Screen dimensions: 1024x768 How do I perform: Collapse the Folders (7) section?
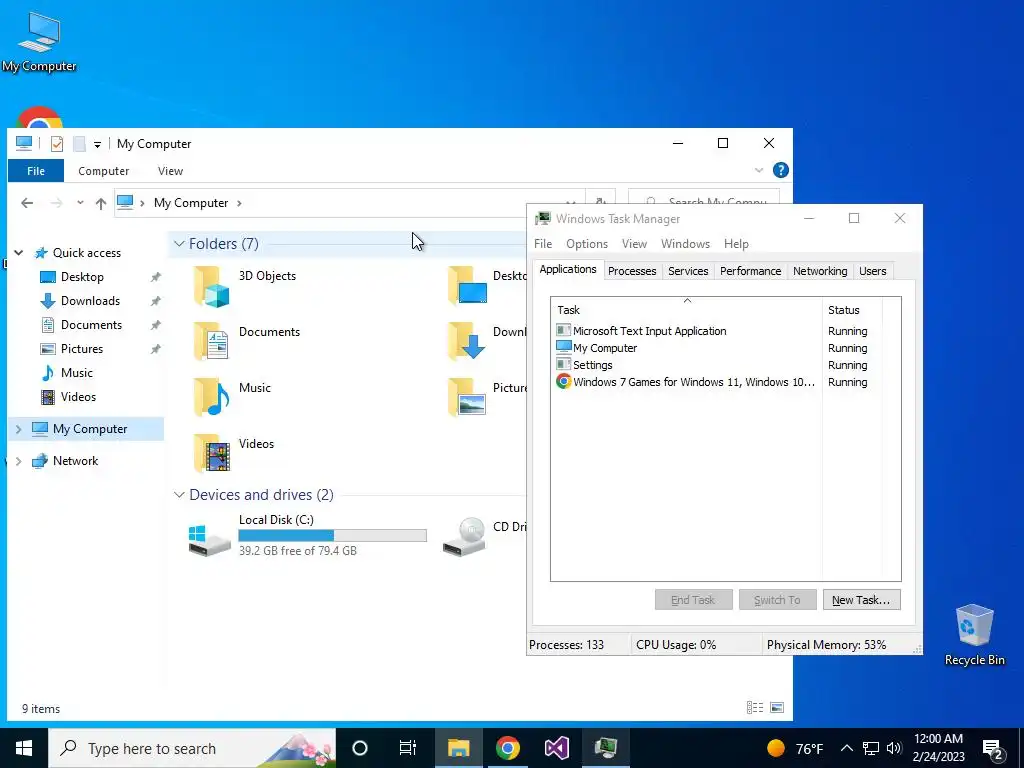tap(179, 244)
